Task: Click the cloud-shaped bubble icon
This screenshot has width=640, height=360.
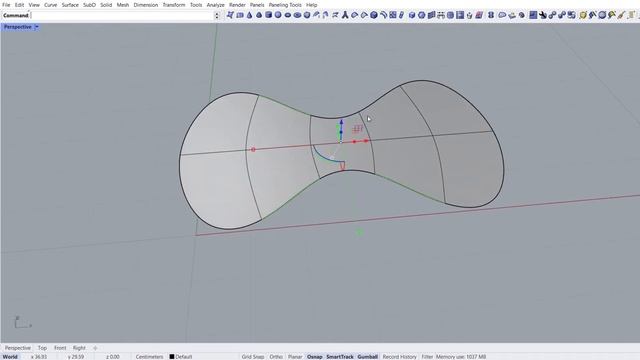Action: point(502,15)
